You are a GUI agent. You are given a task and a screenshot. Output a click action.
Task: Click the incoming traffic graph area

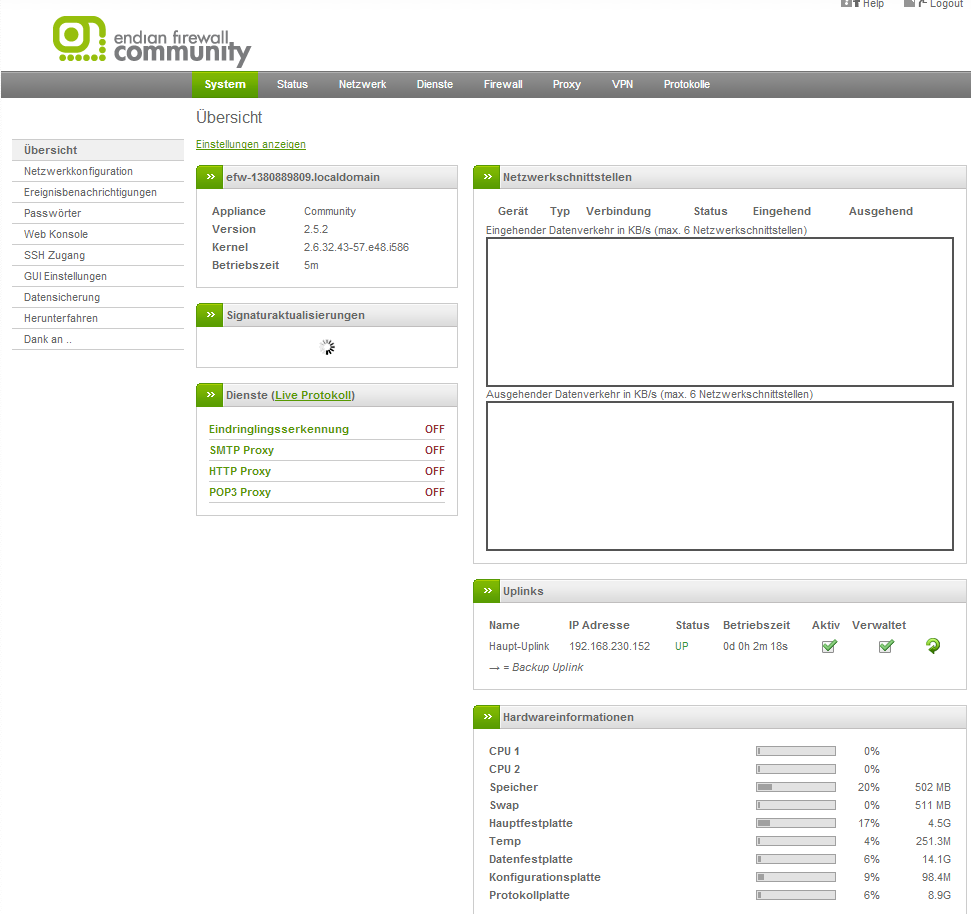(719, 312)
